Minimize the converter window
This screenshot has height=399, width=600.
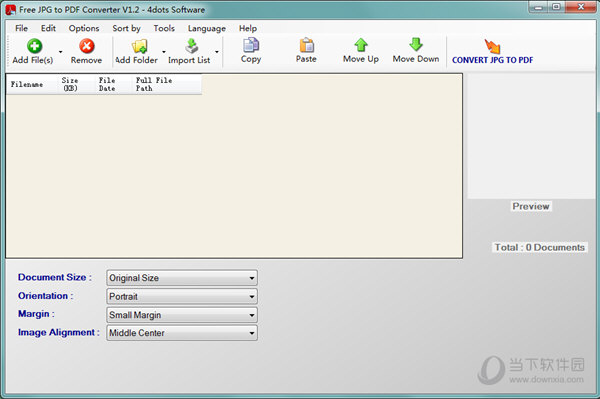pyautogui.click(x=538, y=7)
